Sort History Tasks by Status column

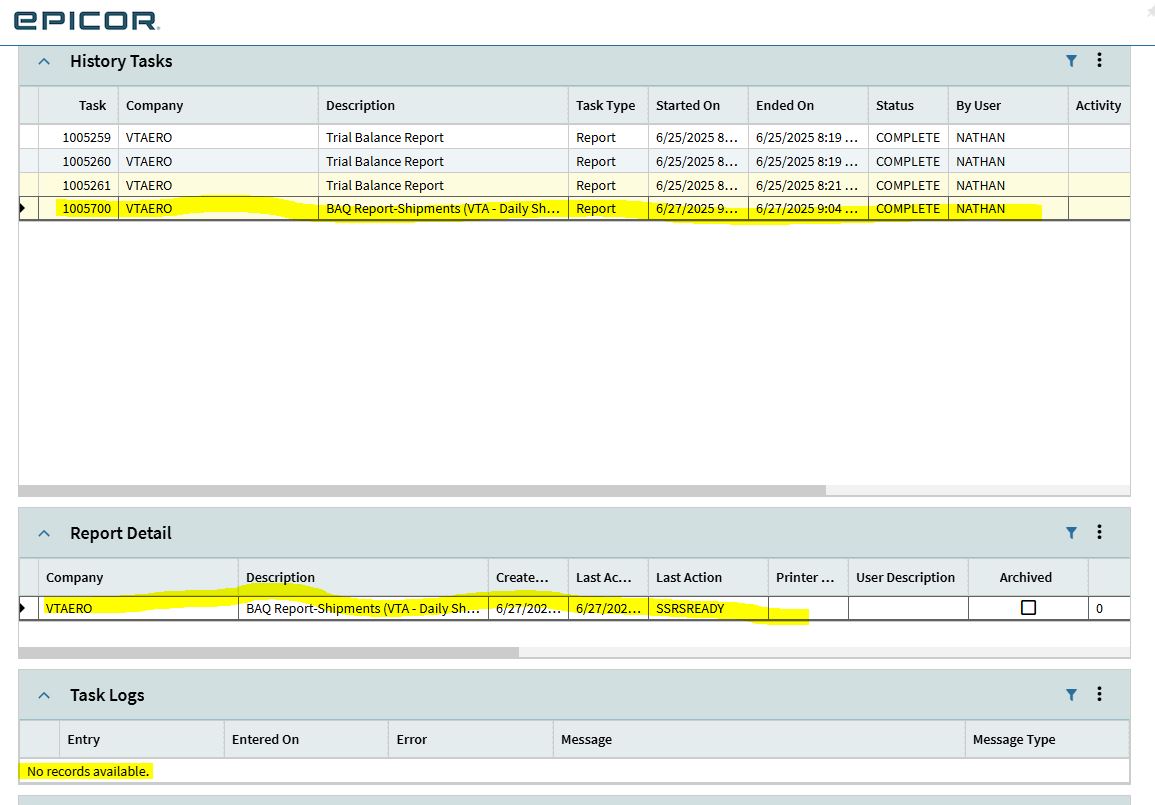click(894, 105)
